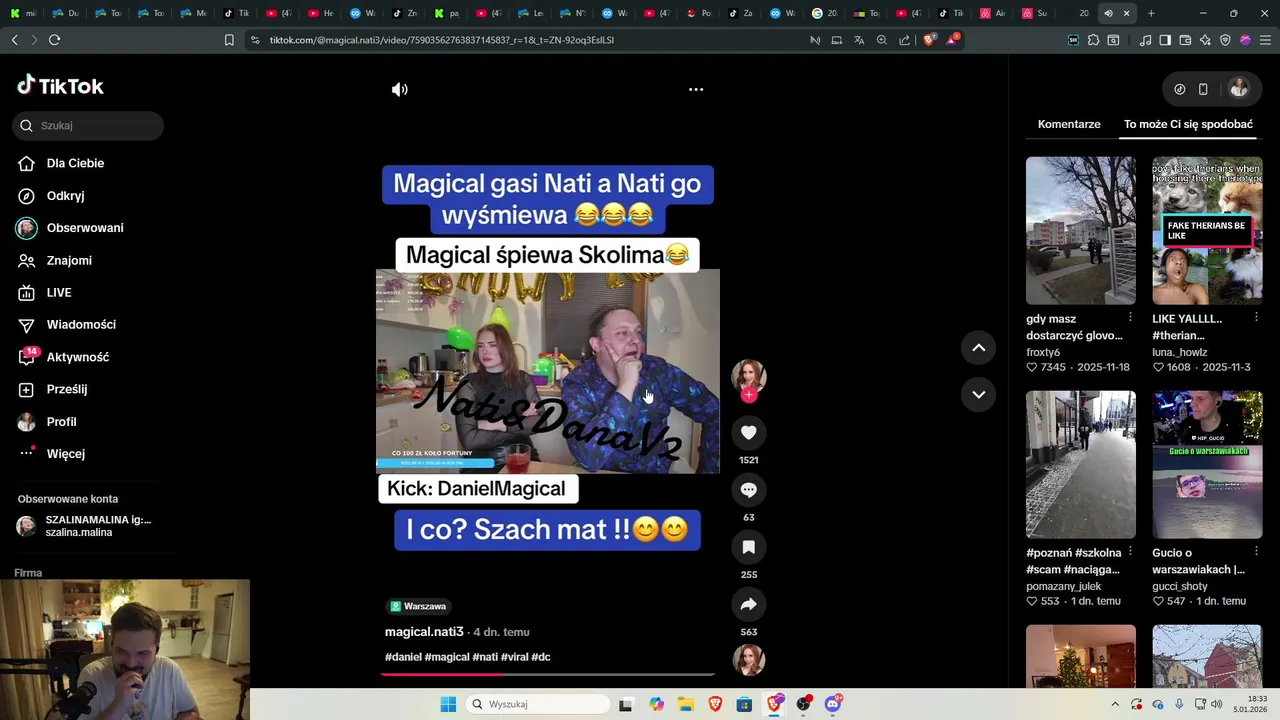This screenshot has height=720, width=1280.
Task: Open the coins icon in top right
Action: [x=1180, y=89]
